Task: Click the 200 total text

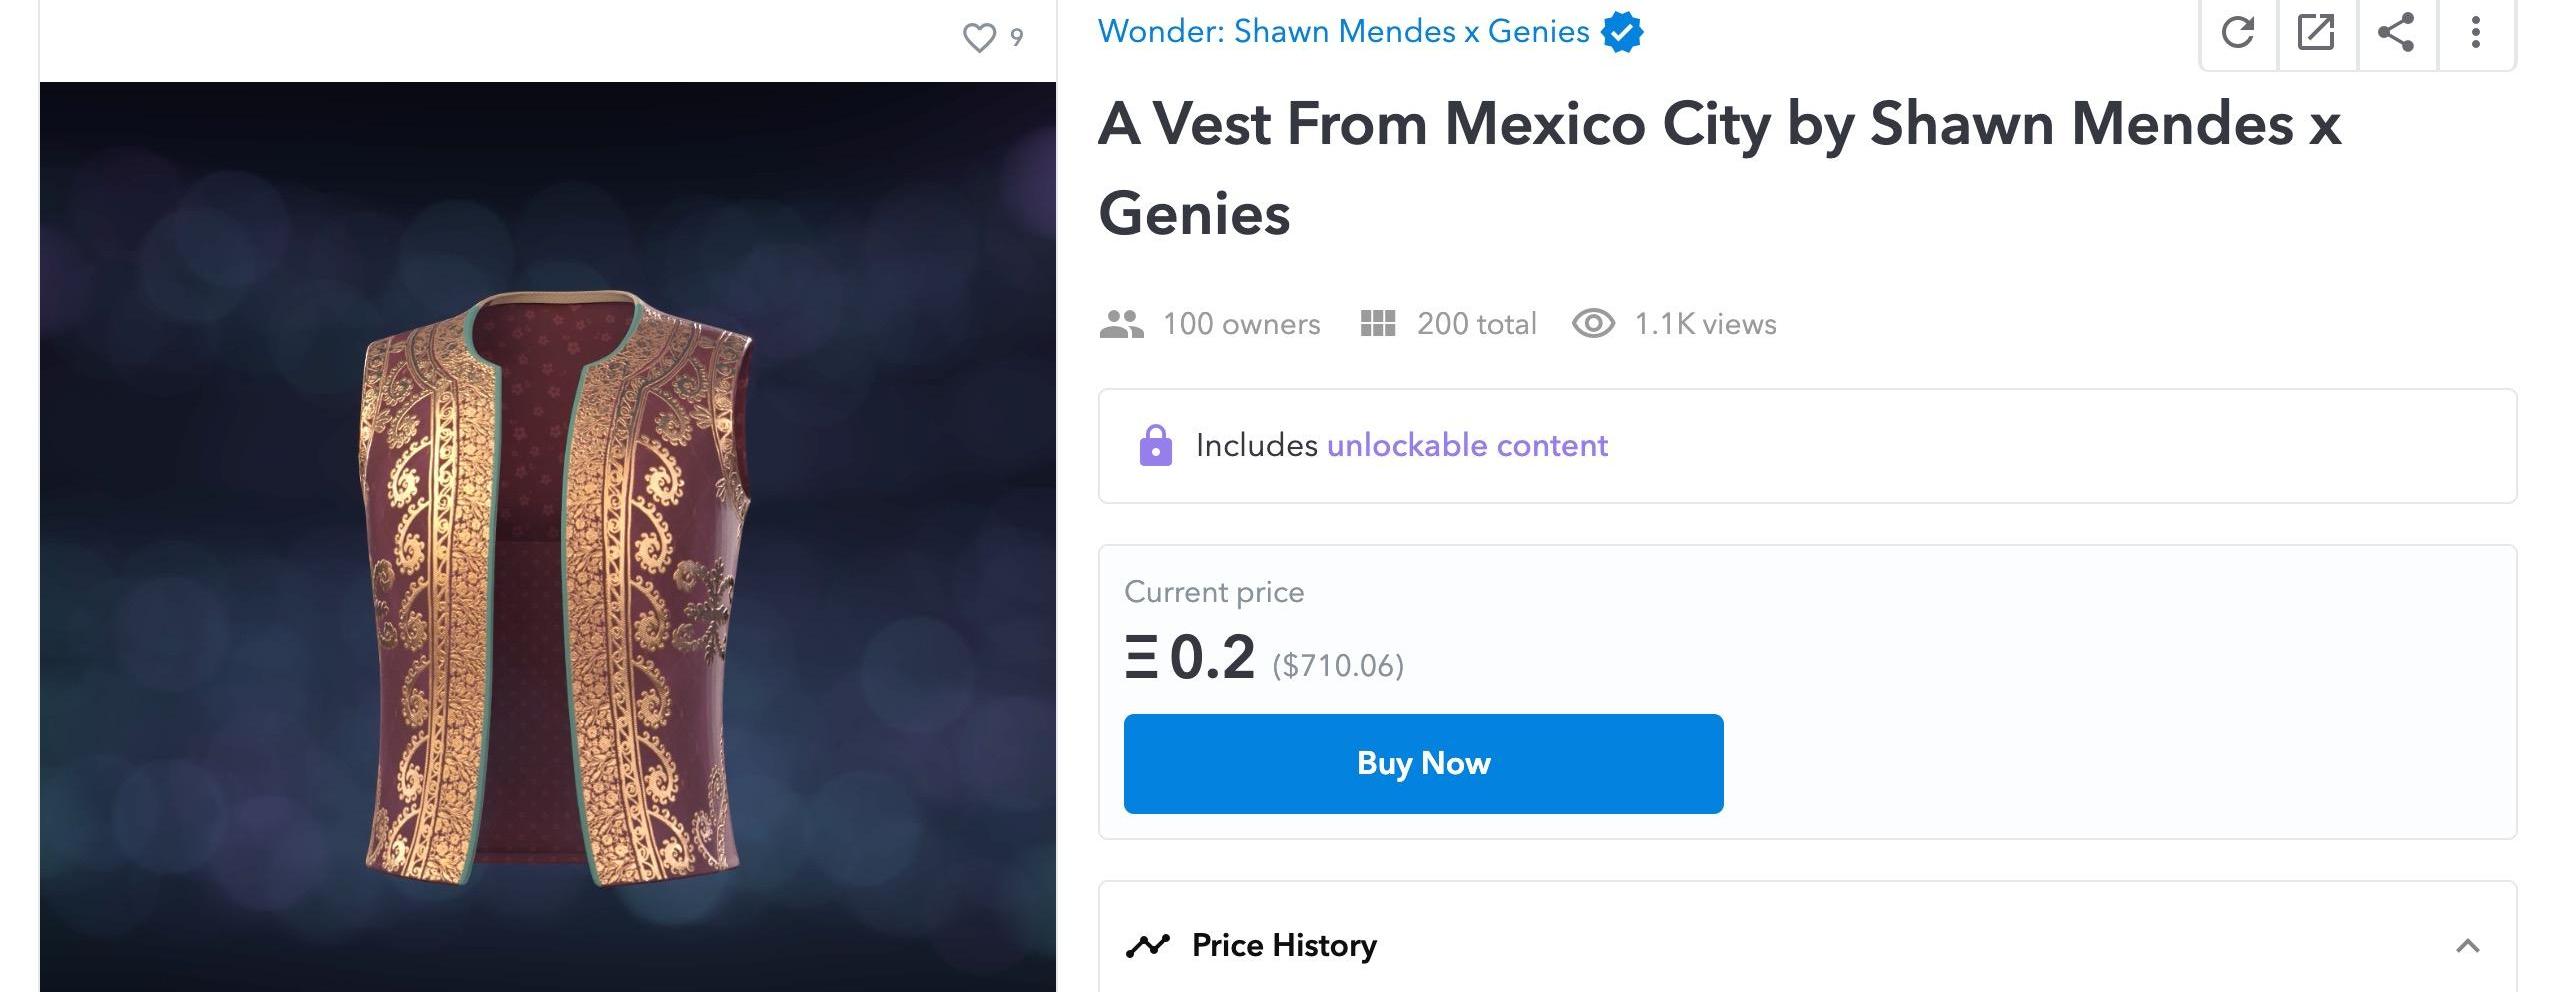Action: point(1476,324)
